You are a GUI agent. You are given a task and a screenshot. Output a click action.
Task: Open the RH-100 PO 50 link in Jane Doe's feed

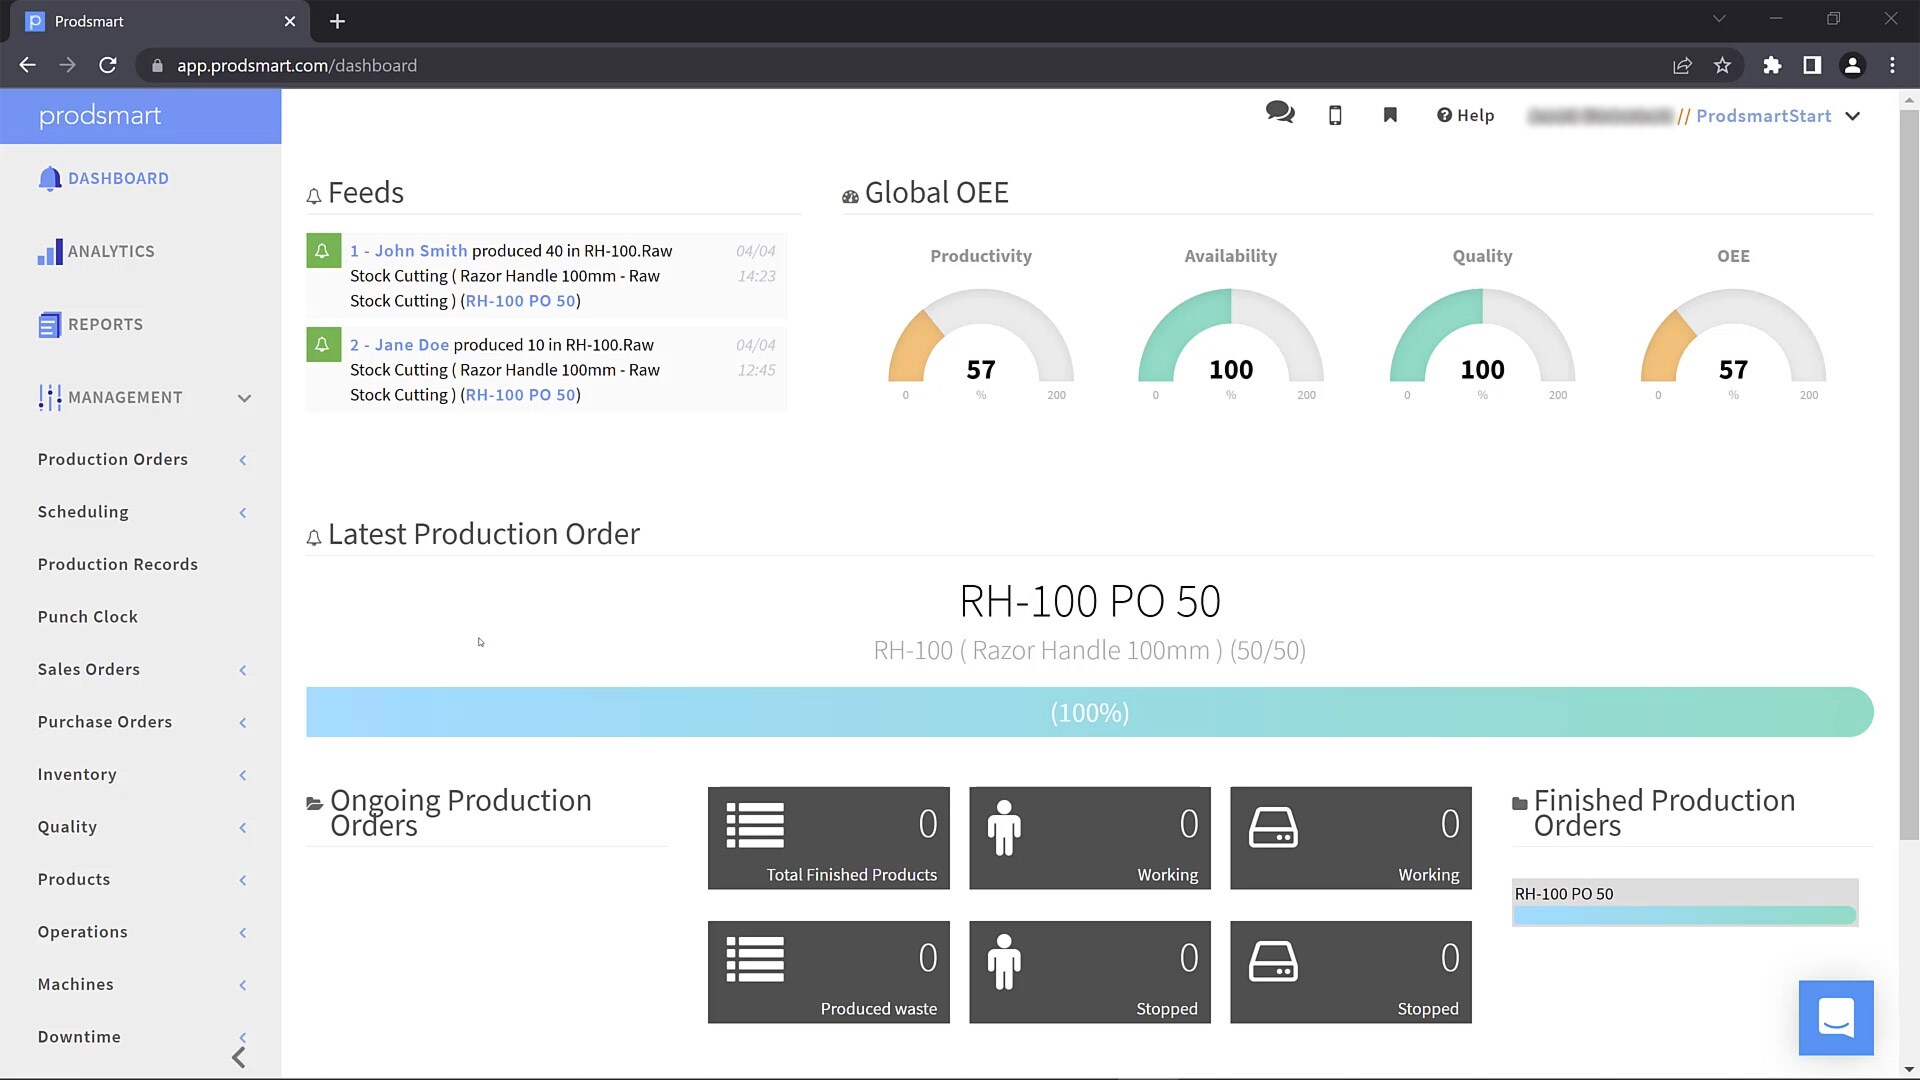click(x=520, y=394)
